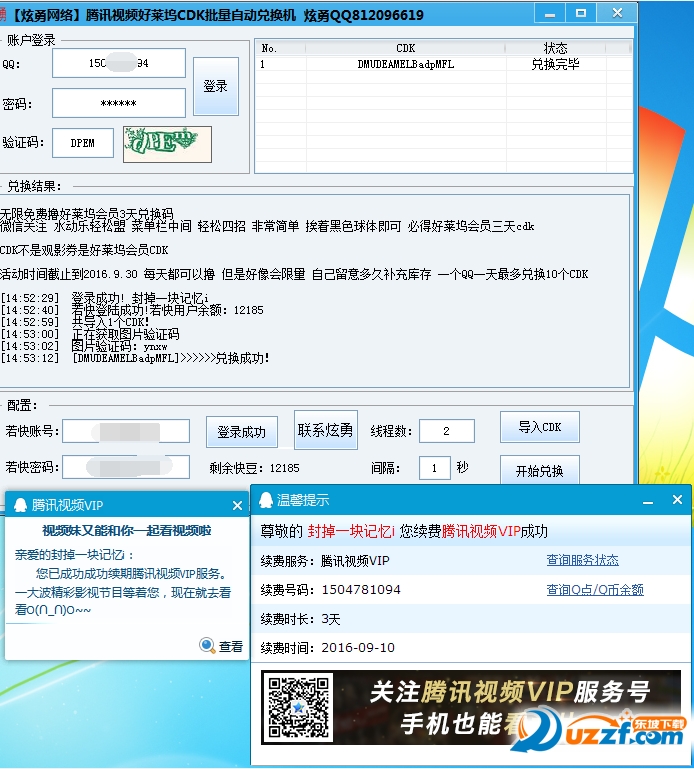The height and width of the screenshot is (769, 694).
Task: Click the 关注腾讯视频VIP服务号 banner text
Action: point(510,691)
